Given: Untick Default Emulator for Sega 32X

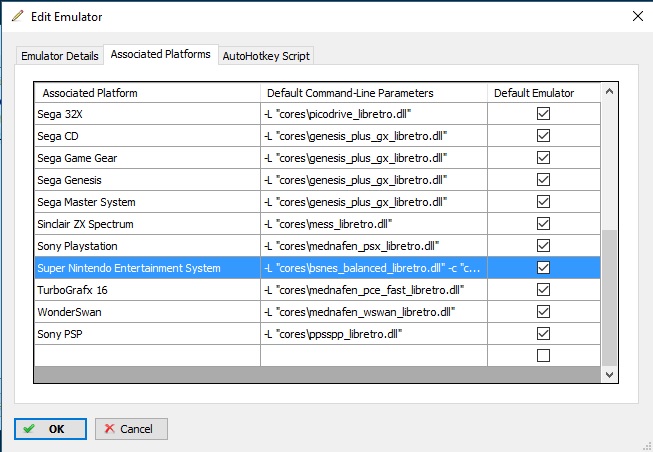Looking at the screenshot, I should (x=543, y=113).
